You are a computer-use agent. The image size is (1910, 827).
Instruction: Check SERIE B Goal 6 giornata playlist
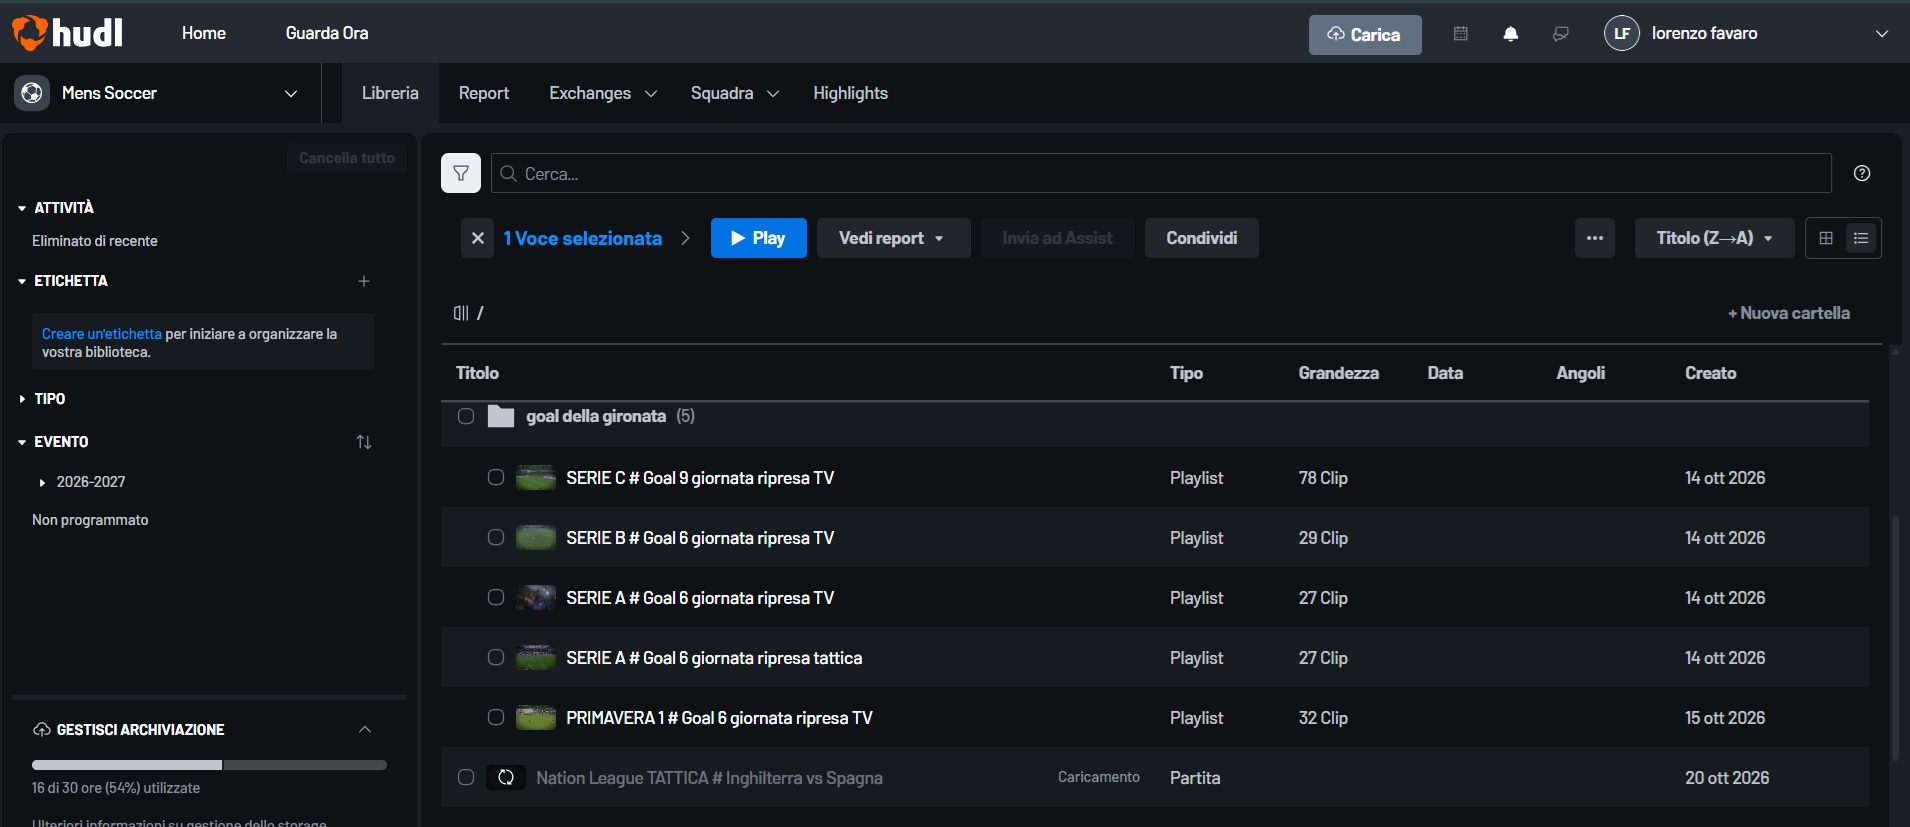pyautogui.click(x=496, y=538)
